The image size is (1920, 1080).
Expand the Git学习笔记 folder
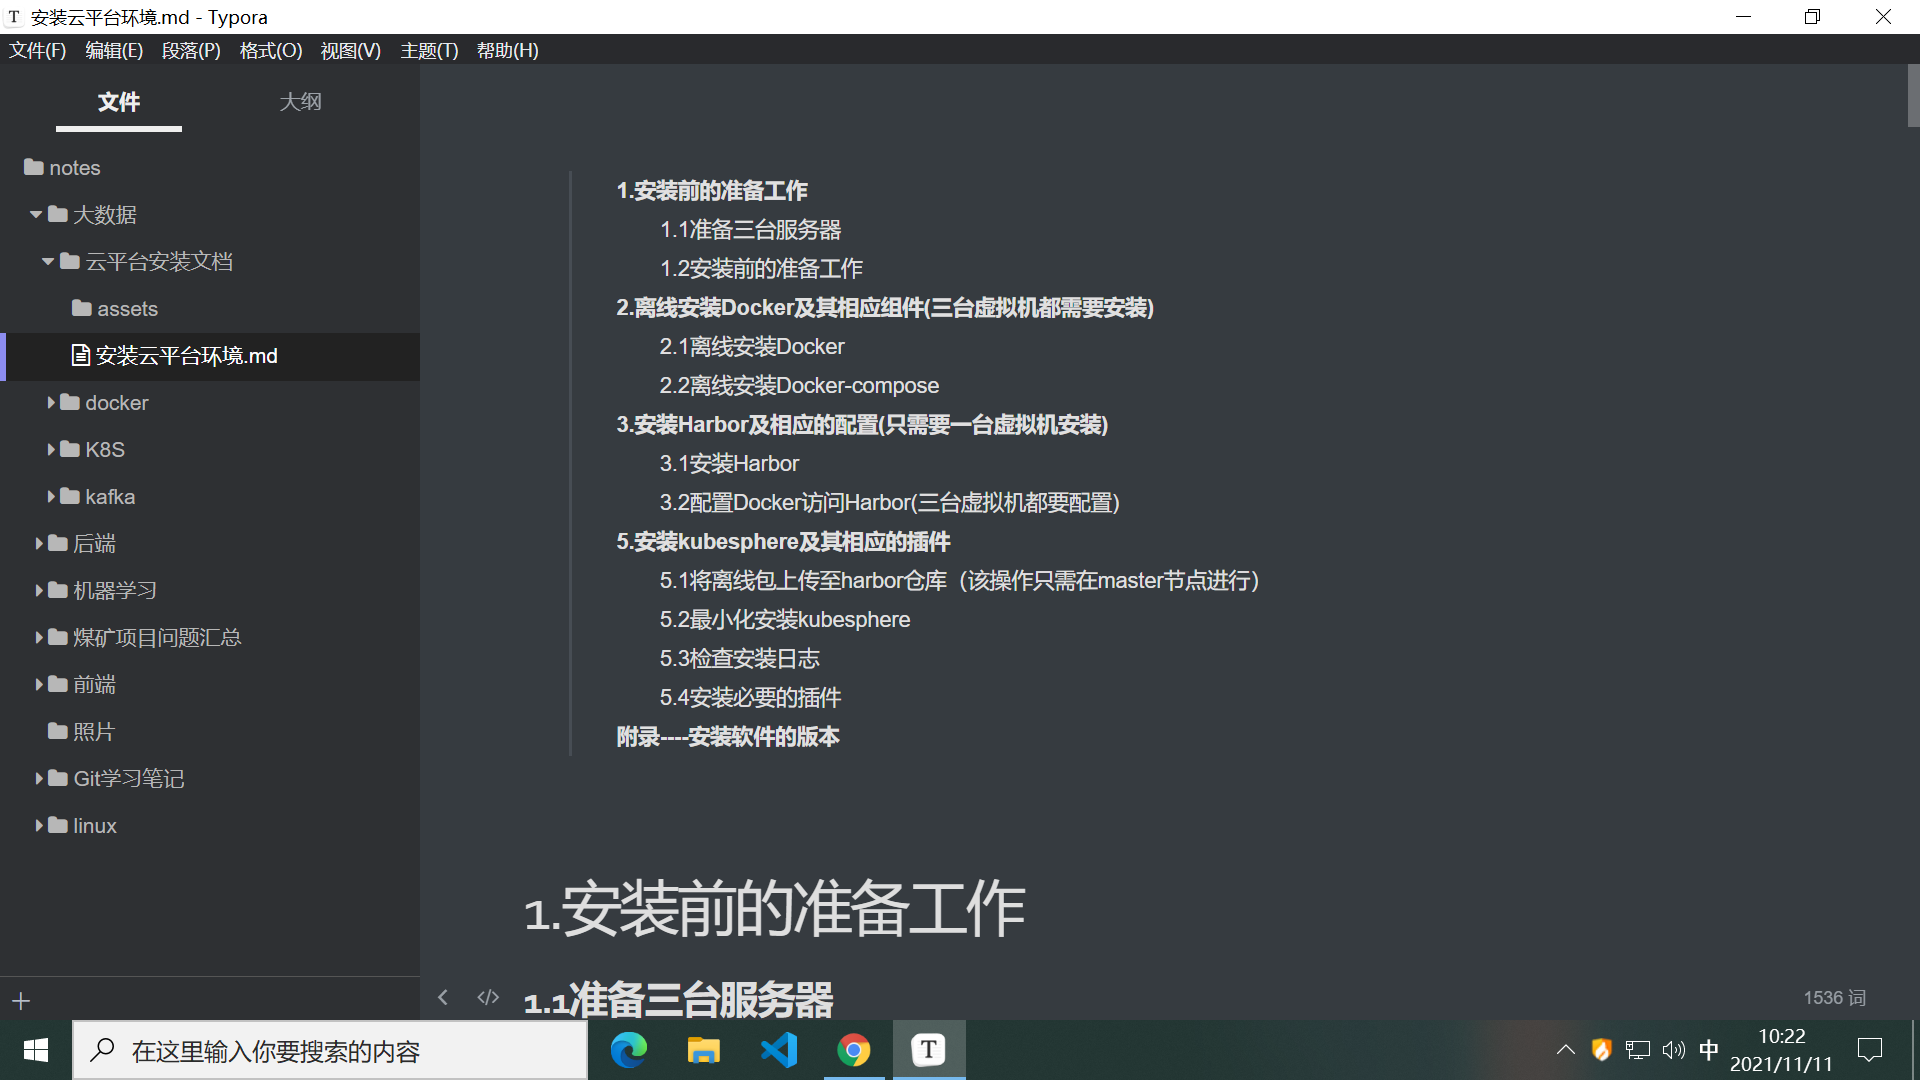(x=39, y=779)
